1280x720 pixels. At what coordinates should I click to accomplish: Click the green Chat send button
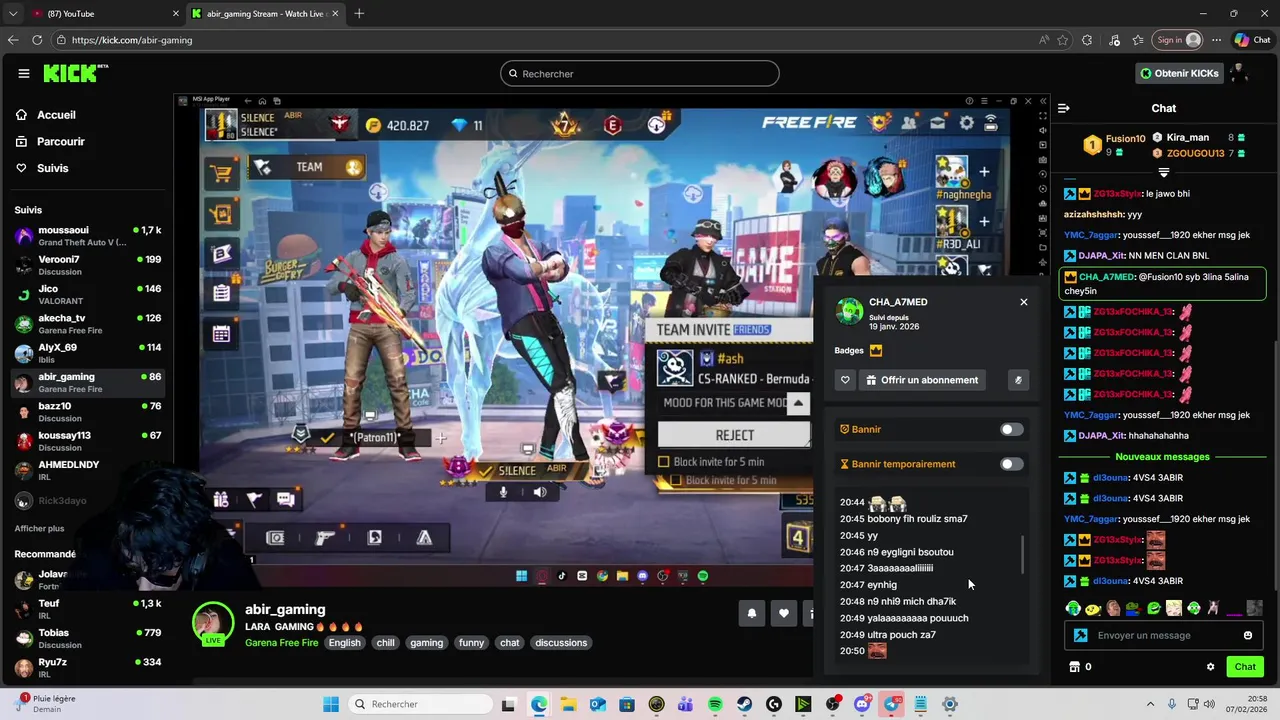click(x=1245, y=667)
